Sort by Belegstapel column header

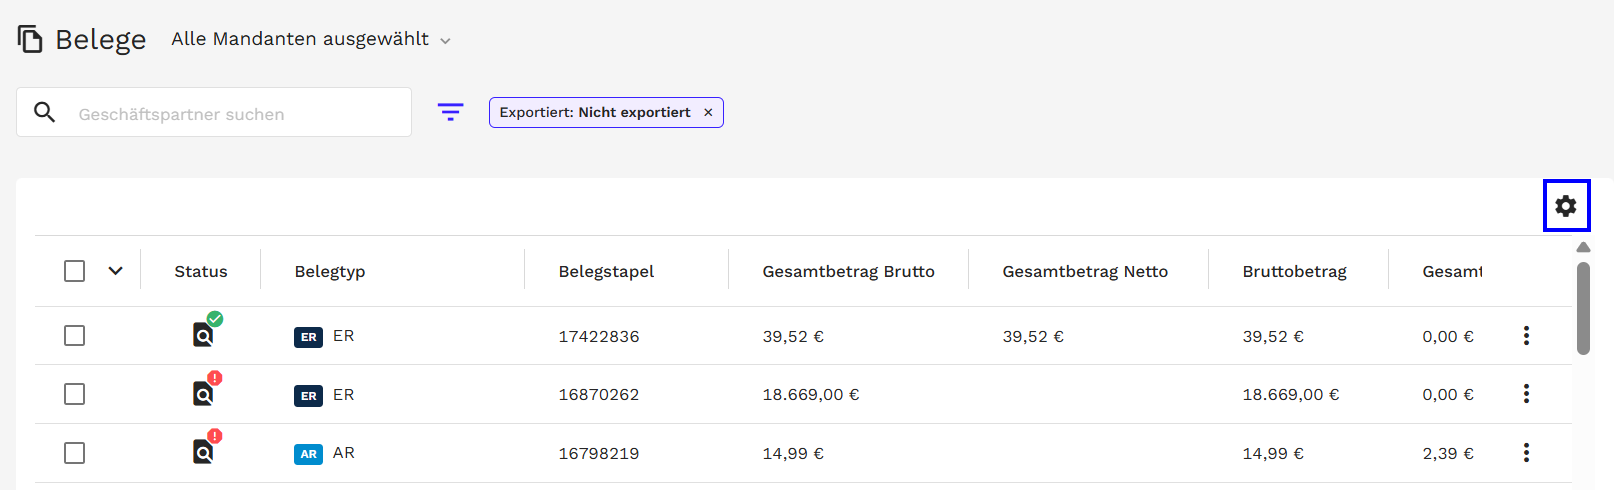(606, 271)
